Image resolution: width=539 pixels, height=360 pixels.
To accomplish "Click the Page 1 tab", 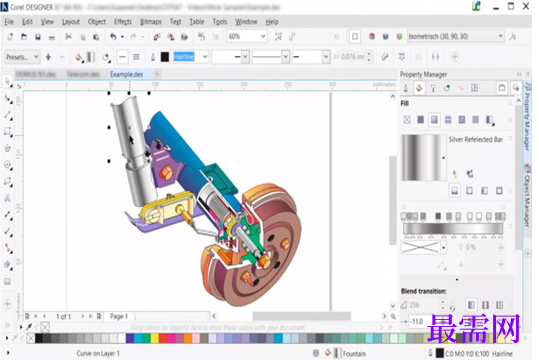I will [x=119, y=316].
